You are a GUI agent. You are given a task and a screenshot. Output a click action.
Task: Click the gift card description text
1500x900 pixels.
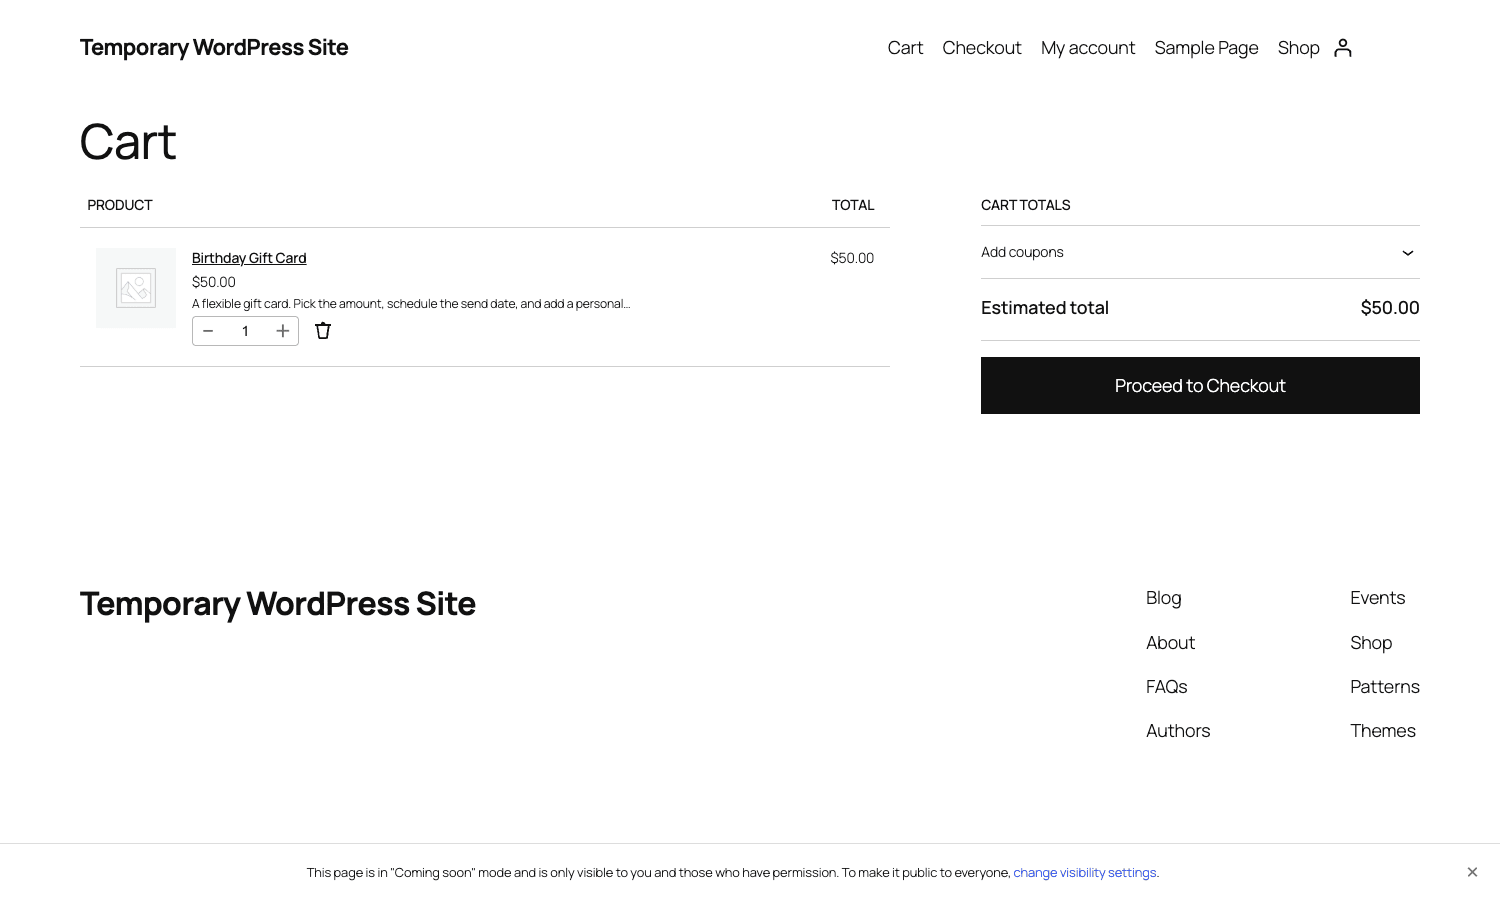(411, 304)
